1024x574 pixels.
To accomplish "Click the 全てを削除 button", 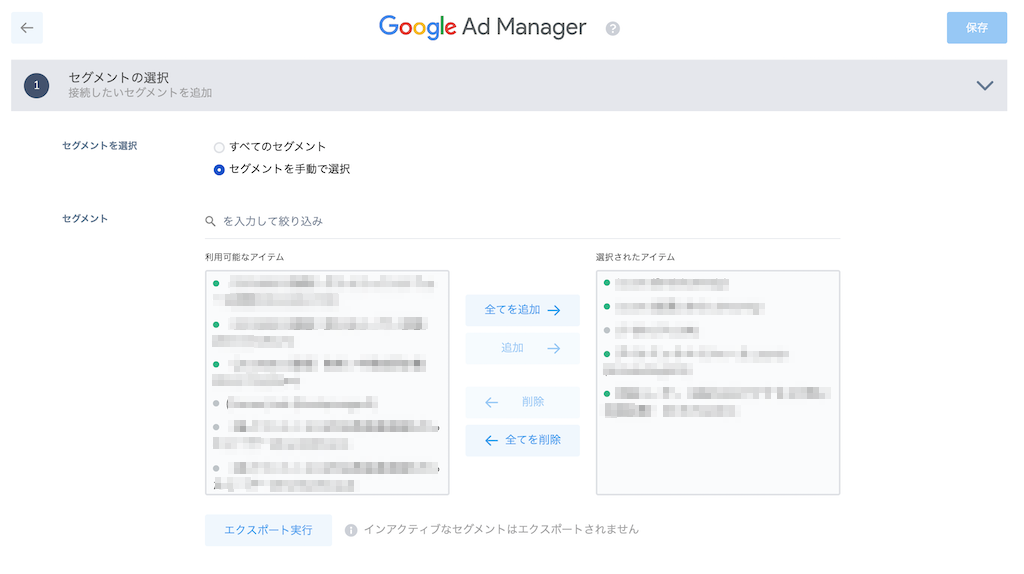I will 522,440.
